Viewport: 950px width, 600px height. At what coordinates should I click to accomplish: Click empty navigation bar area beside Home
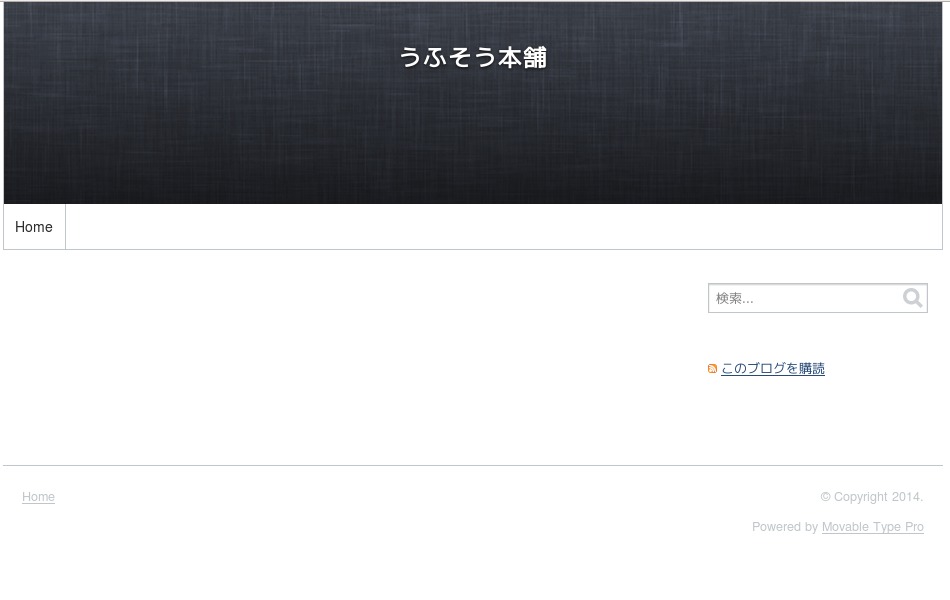pos(500,227)
